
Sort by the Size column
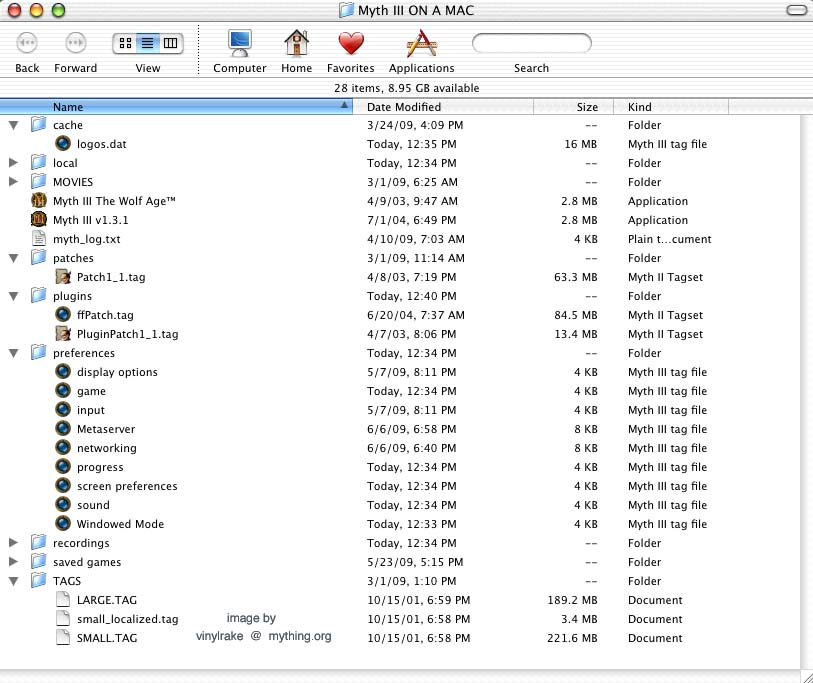pyautogui.click(x=573, y=107)
